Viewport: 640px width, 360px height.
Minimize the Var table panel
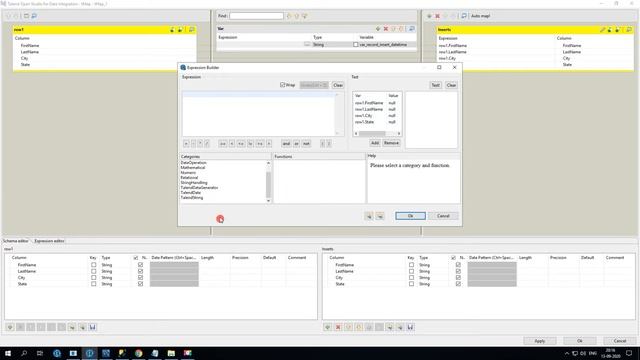[412, 29]
